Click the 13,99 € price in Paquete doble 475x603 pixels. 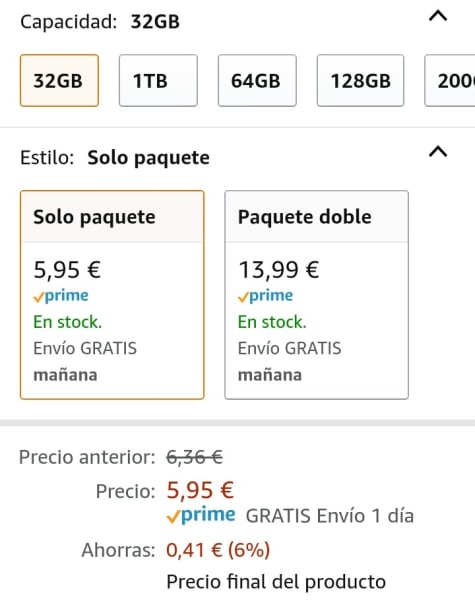pos(279,270)
